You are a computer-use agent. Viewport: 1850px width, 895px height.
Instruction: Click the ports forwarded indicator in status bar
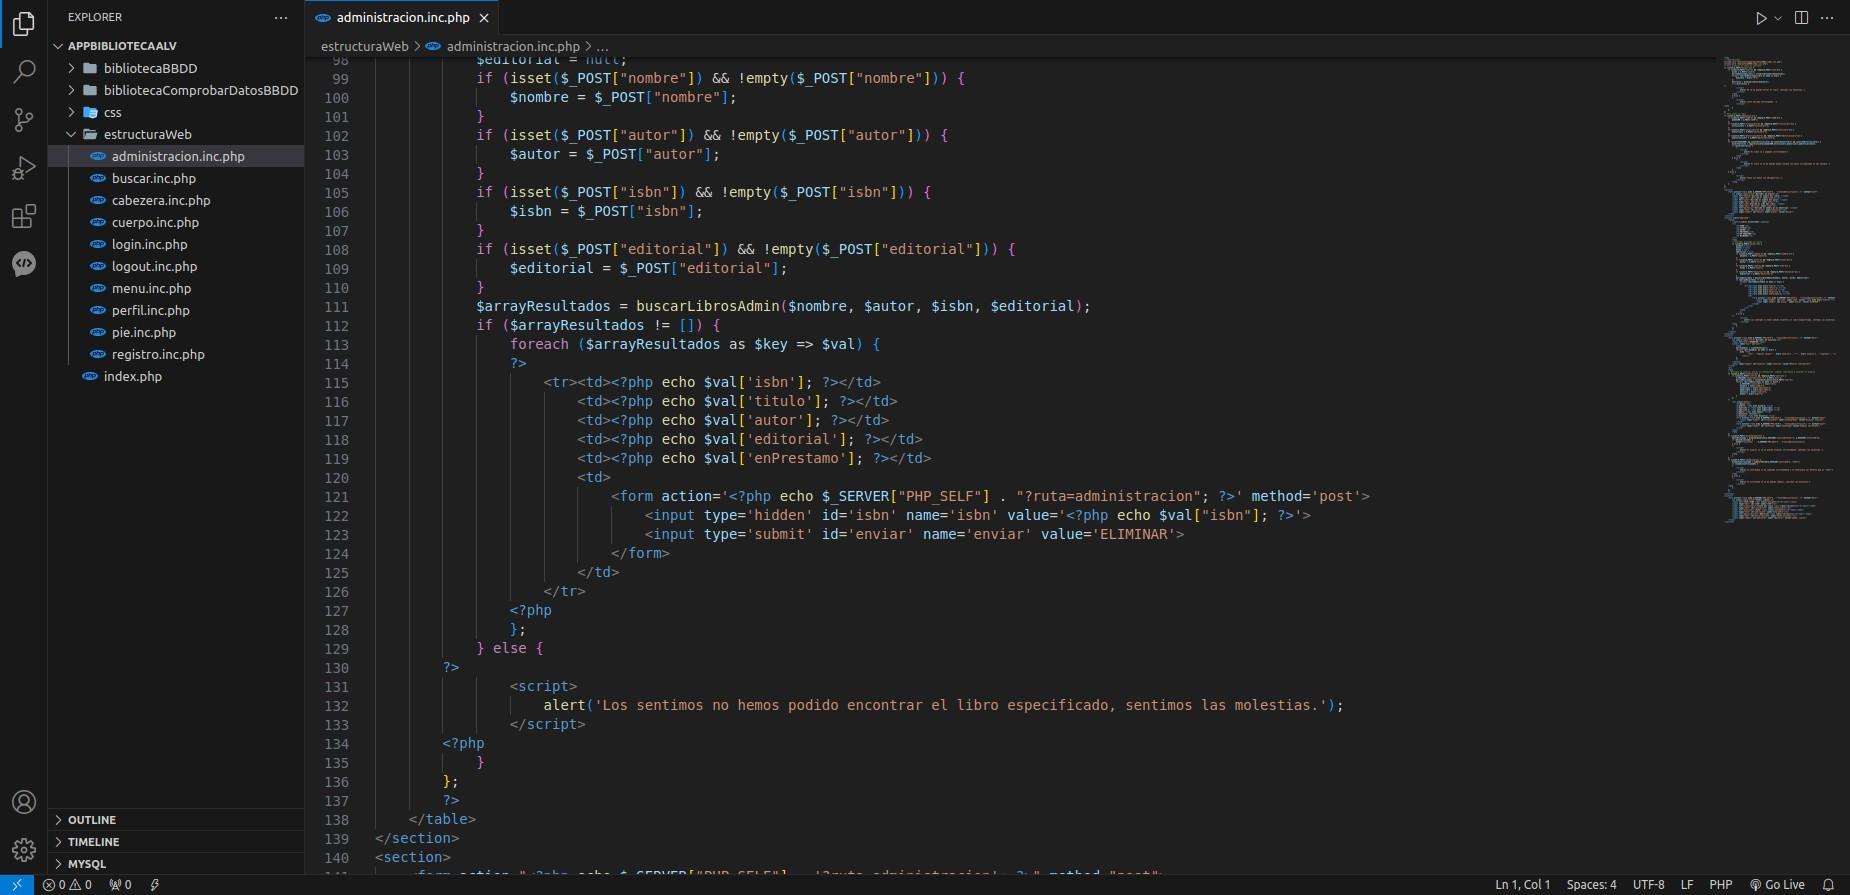[120, 885]
